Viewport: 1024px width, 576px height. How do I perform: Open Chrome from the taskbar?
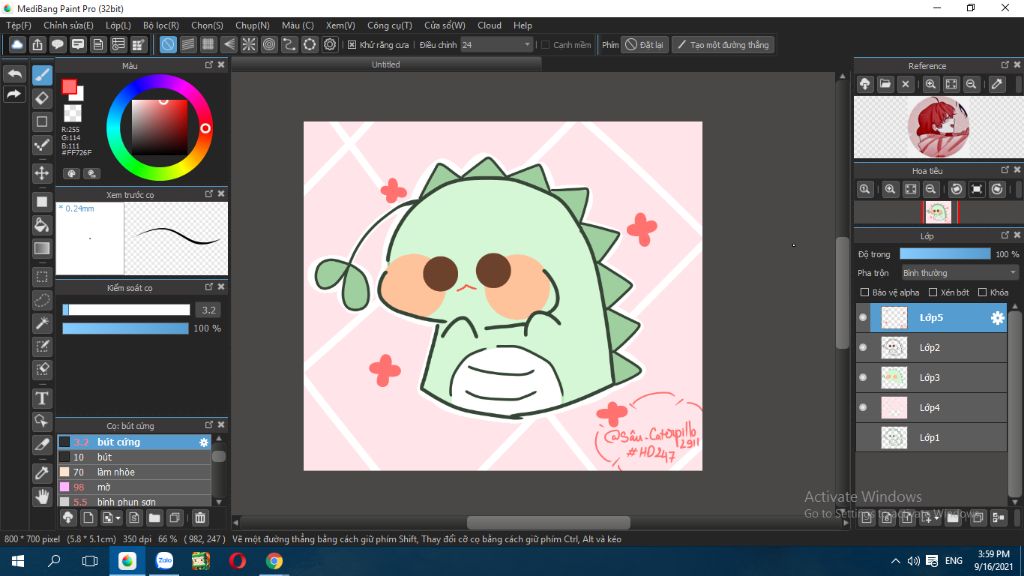coord(274,561)
